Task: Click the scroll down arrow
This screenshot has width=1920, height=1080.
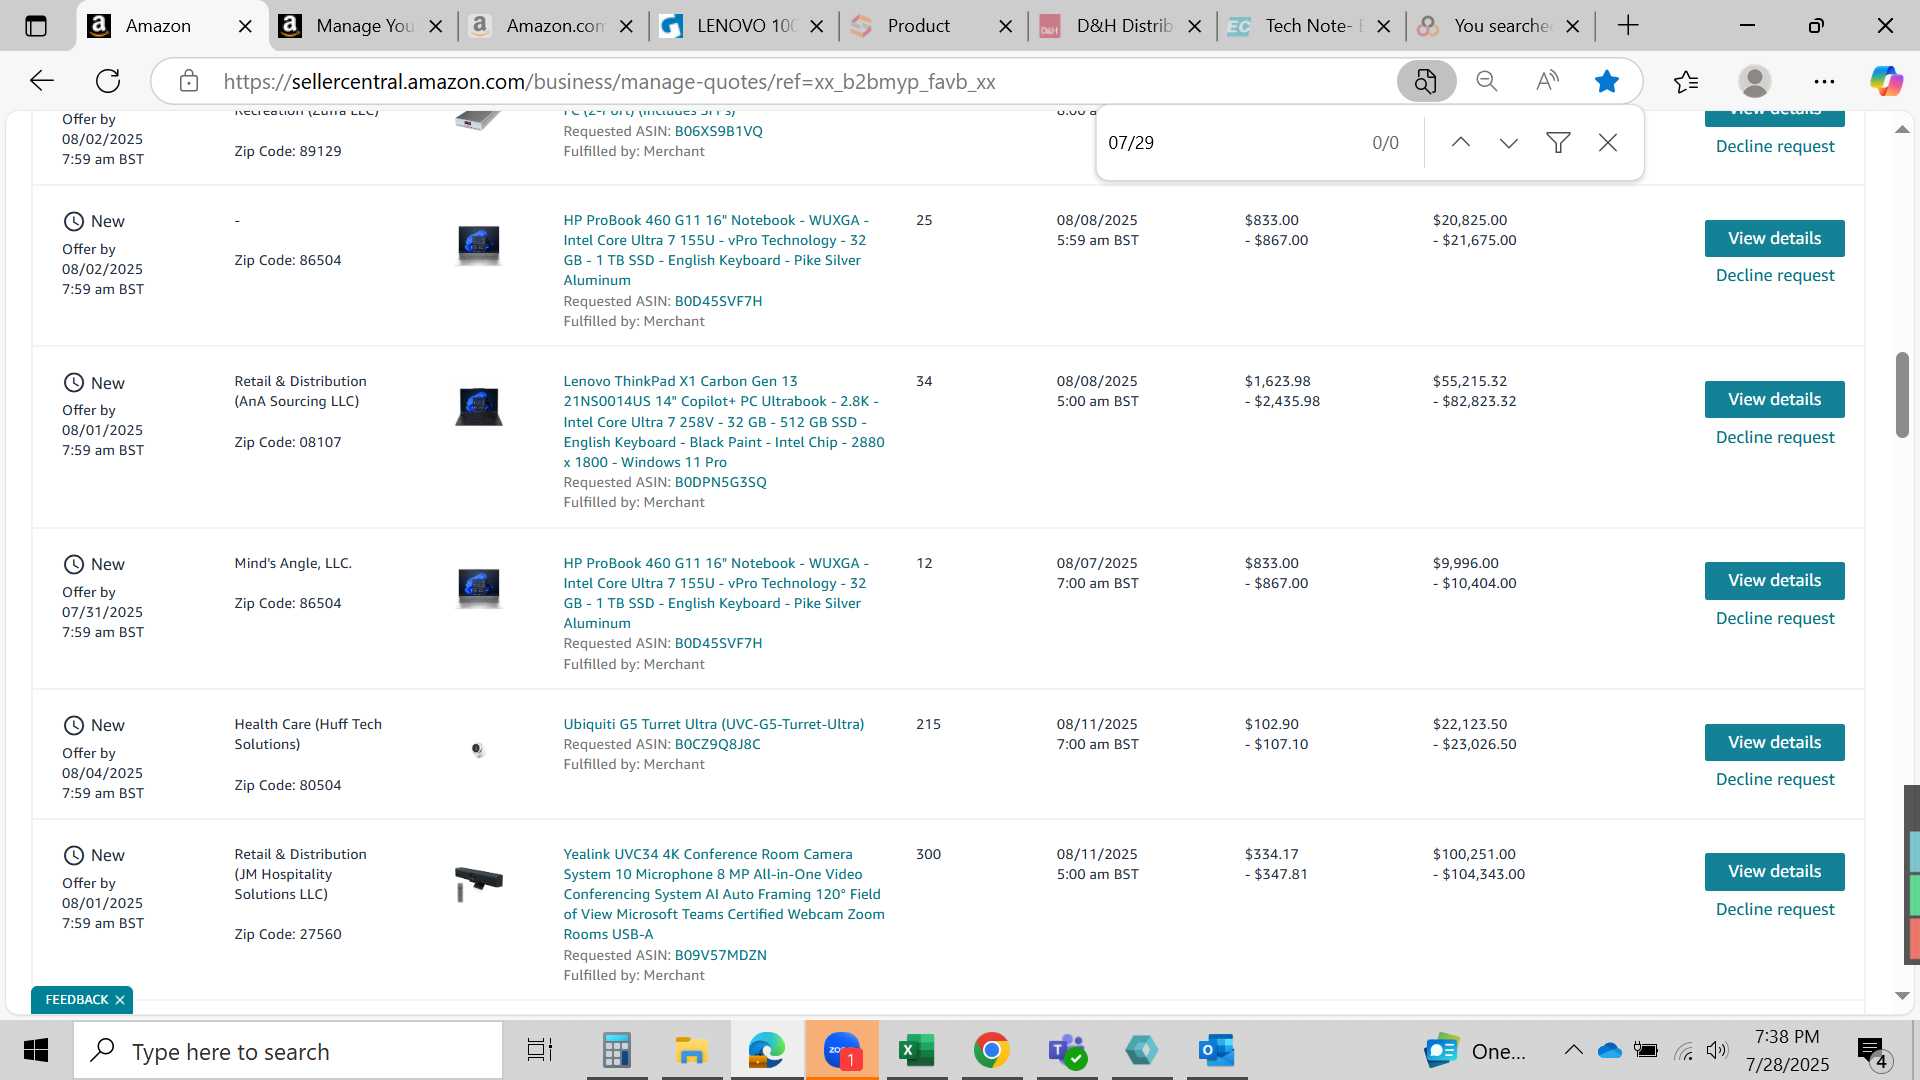Action: (1902, 996)
